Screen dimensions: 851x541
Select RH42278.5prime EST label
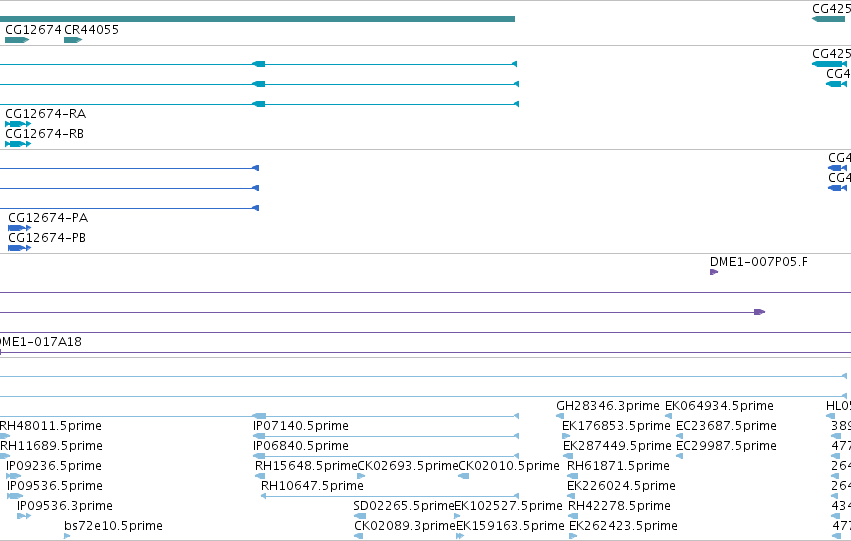point(619,506)
